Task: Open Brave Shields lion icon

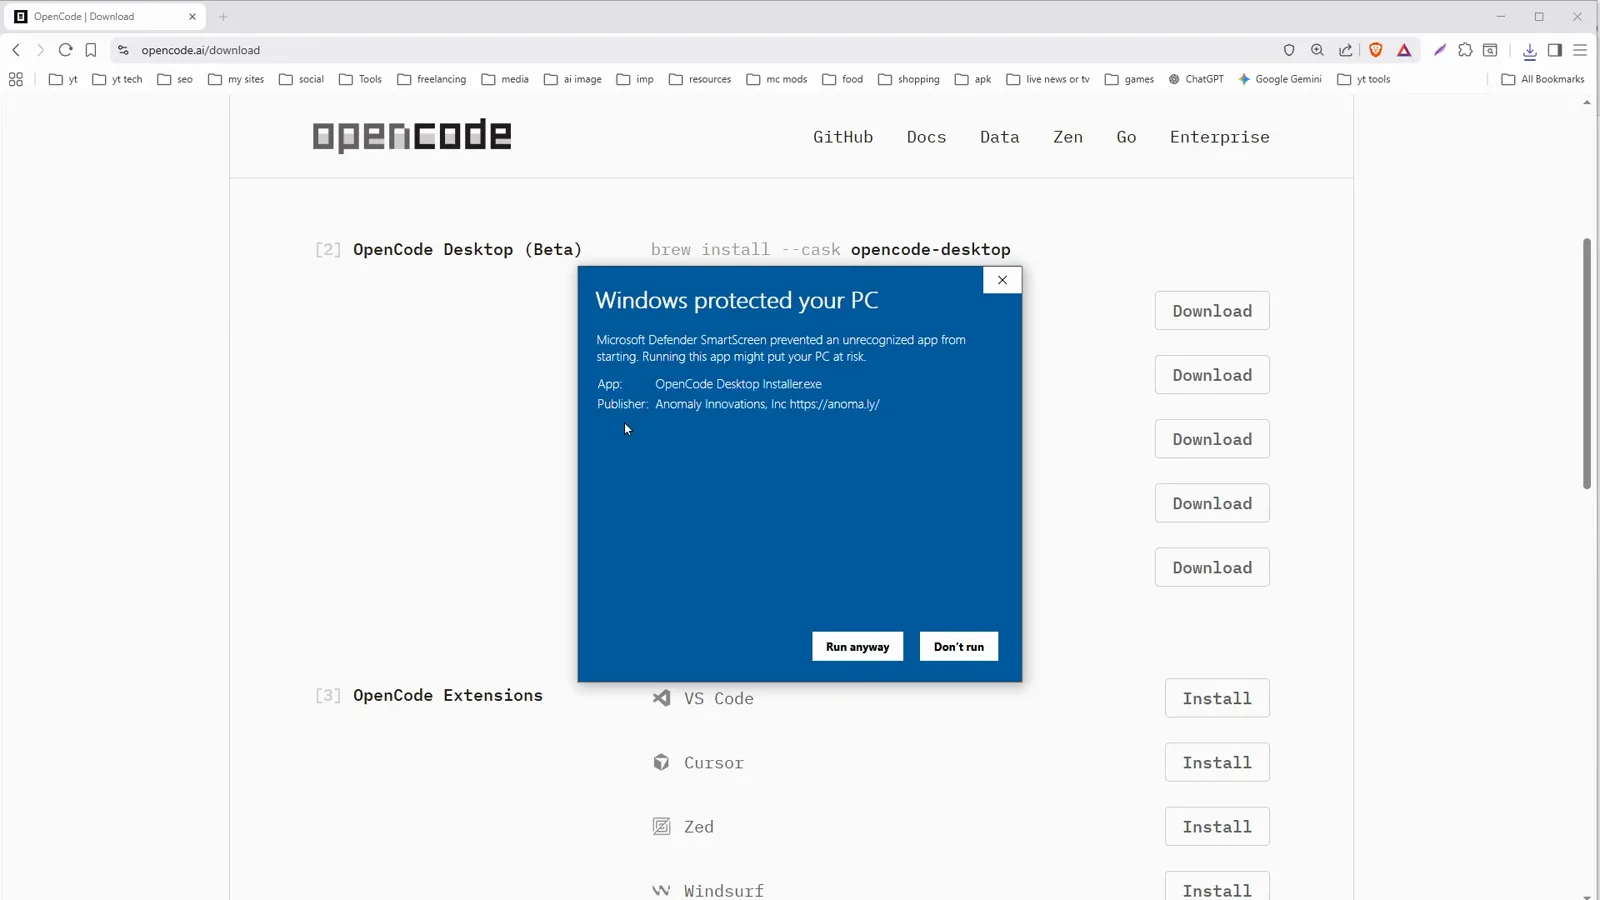Action: [x=1376, y=50]
